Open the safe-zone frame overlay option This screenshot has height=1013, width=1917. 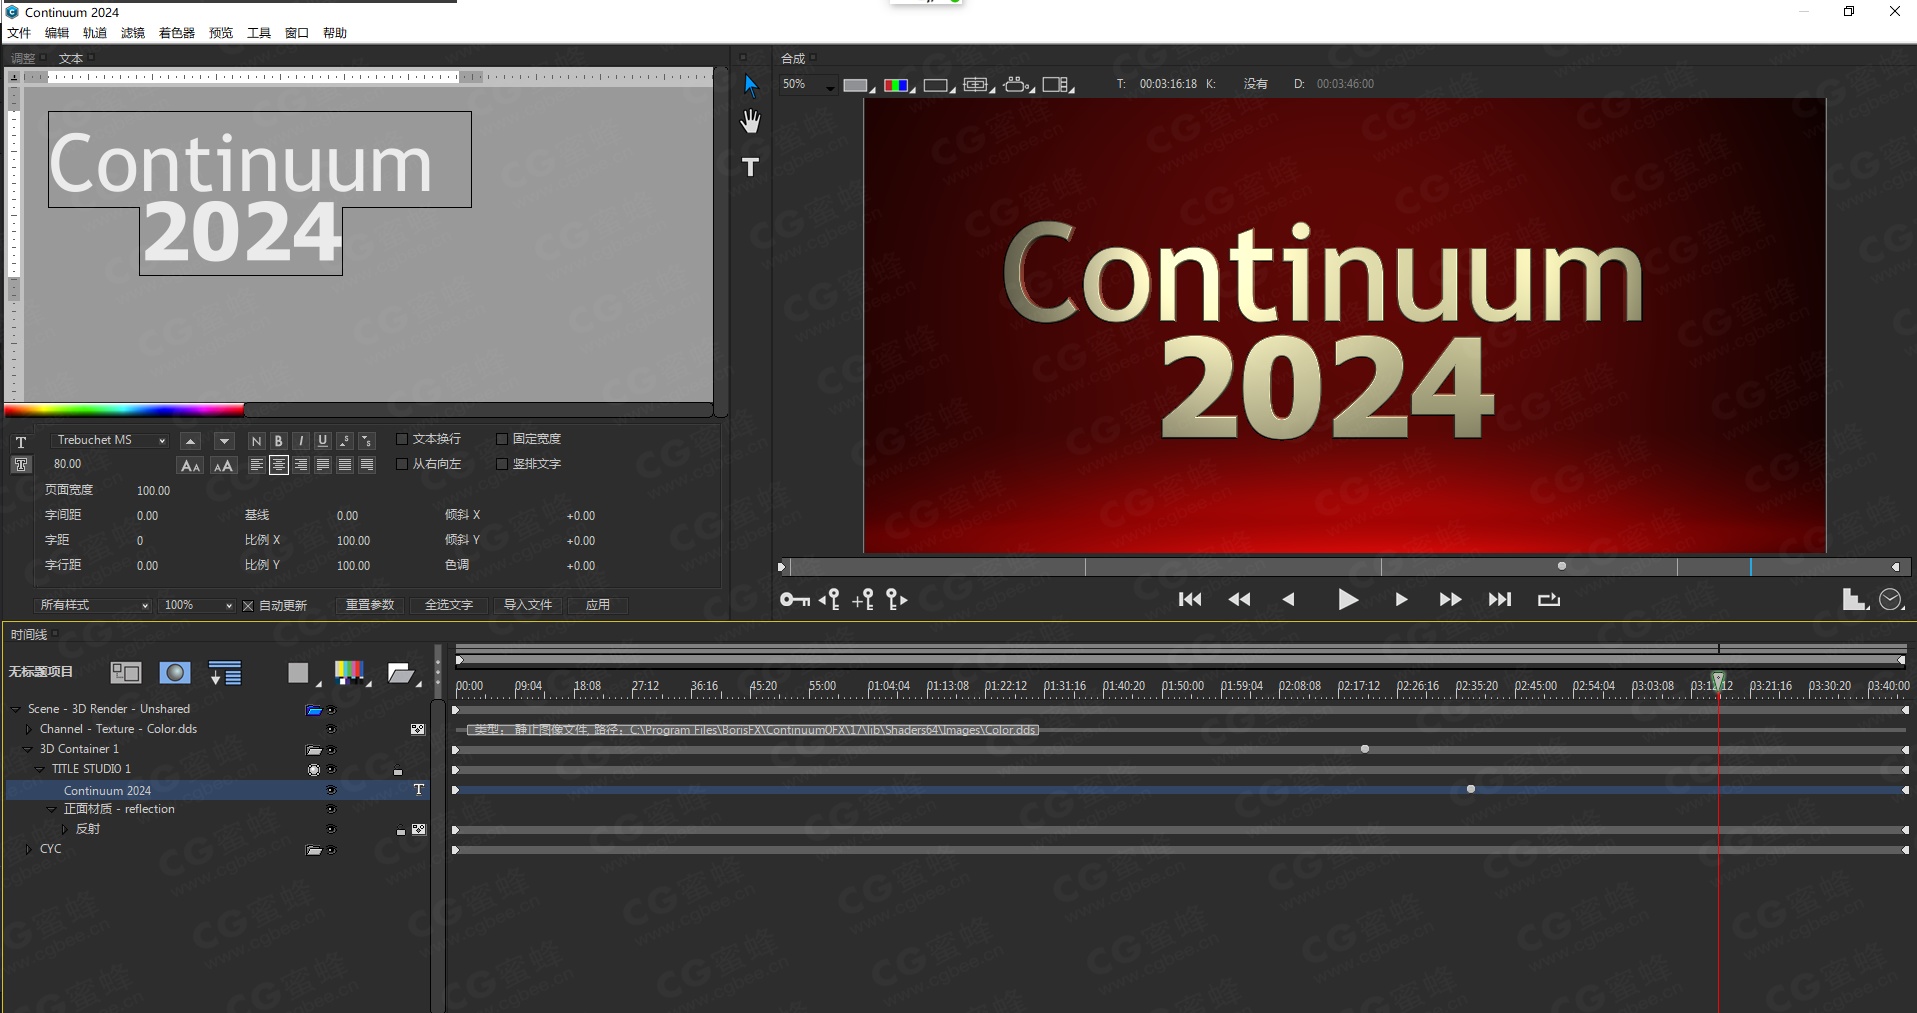click(977, 85)
